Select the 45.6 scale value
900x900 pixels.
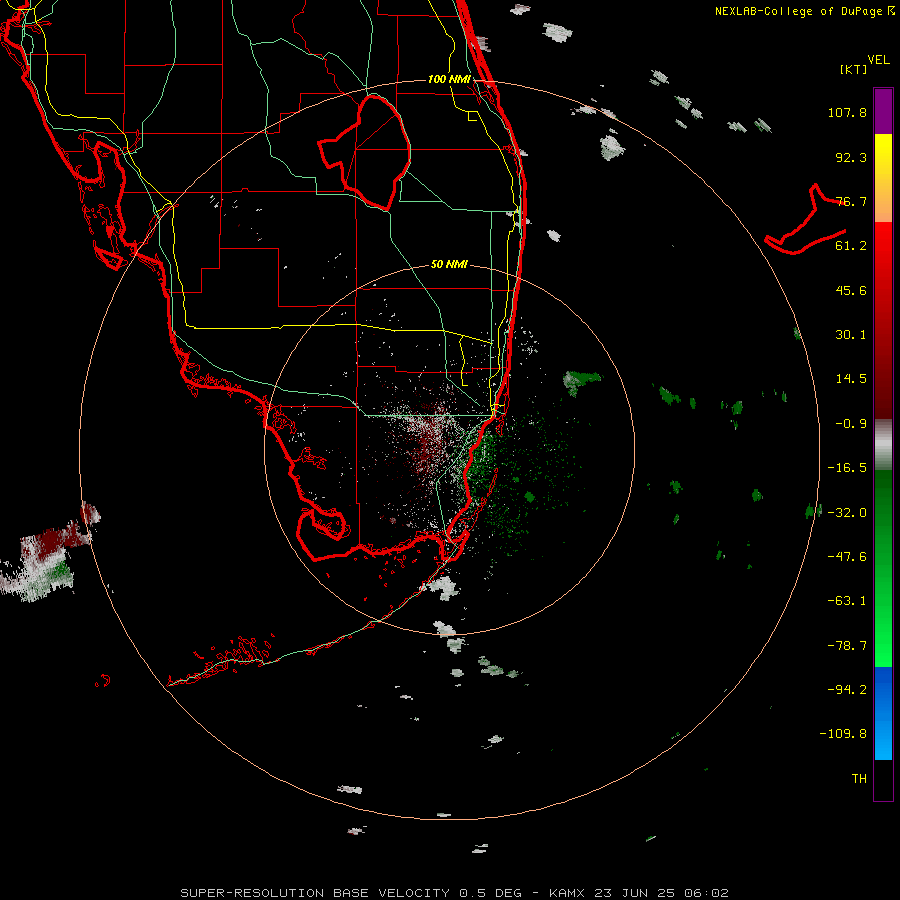pos(851,290)
